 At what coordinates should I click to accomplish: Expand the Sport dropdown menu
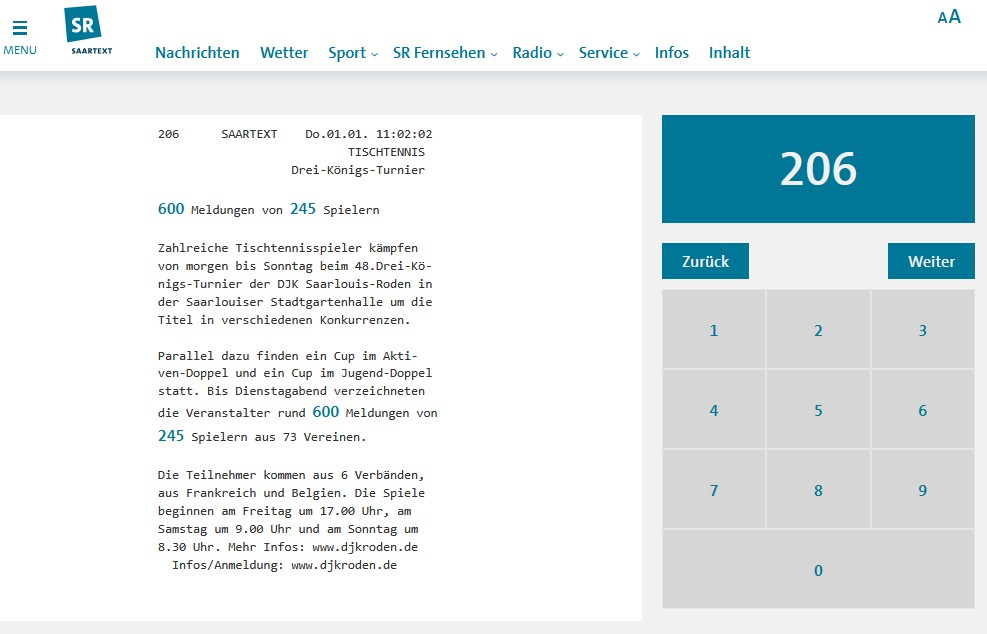pyautogui.click(x=352, y=53)
